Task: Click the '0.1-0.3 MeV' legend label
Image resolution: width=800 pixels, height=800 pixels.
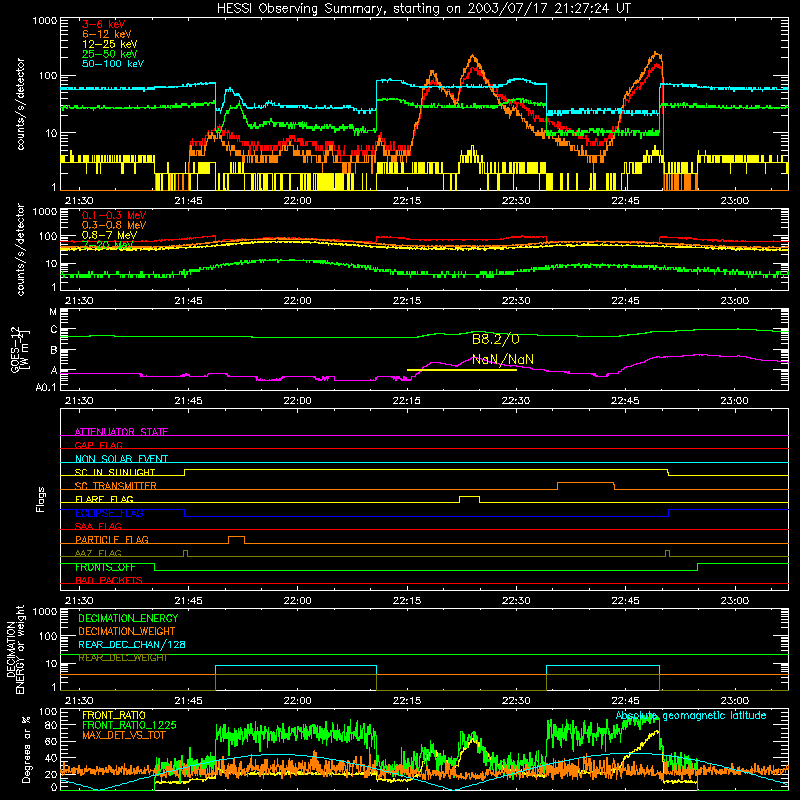Action: [x=114, y=215]
